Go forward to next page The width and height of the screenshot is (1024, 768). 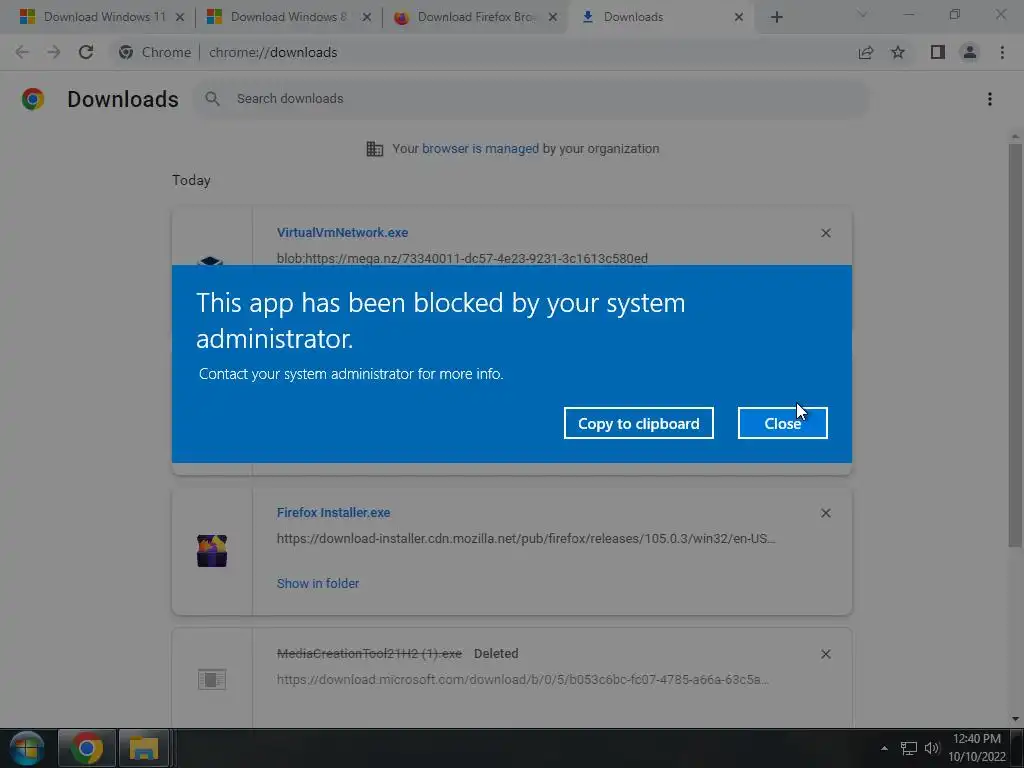[54, 52]
